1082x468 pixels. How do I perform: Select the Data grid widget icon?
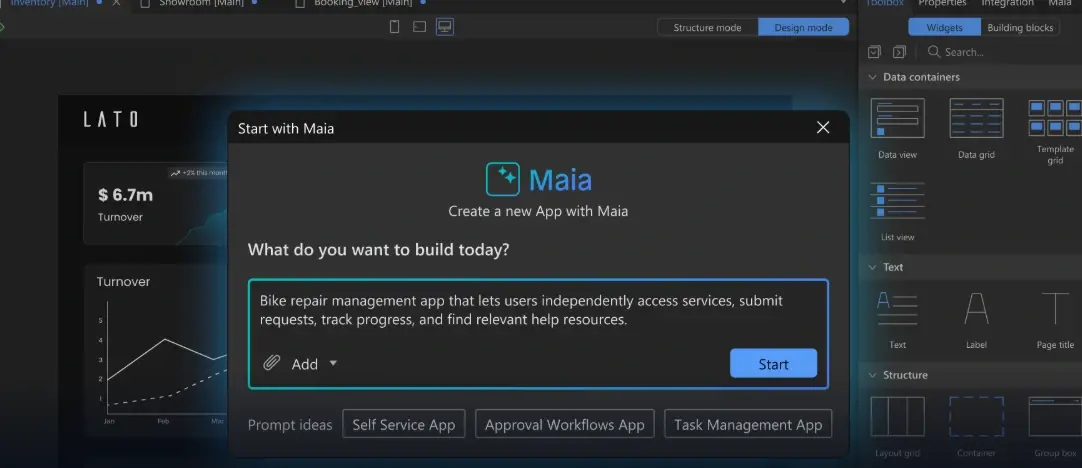point(976,118)
